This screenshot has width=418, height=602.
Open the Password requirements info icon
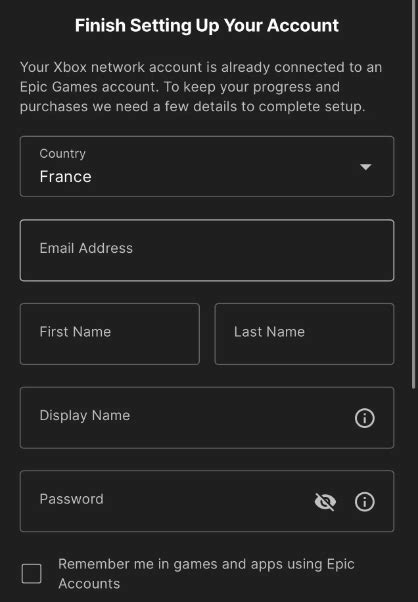pyautogui.click(x=364, y=501)
